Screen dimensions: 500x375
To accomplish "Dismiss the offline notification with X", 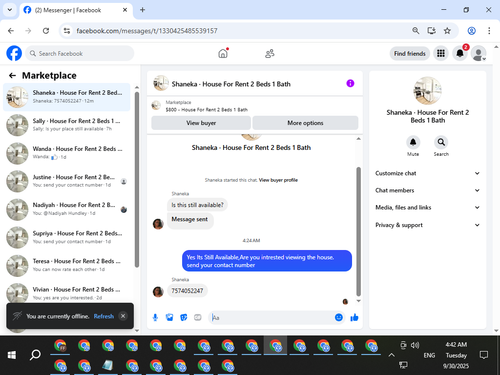I will click(x=123, y=316).
